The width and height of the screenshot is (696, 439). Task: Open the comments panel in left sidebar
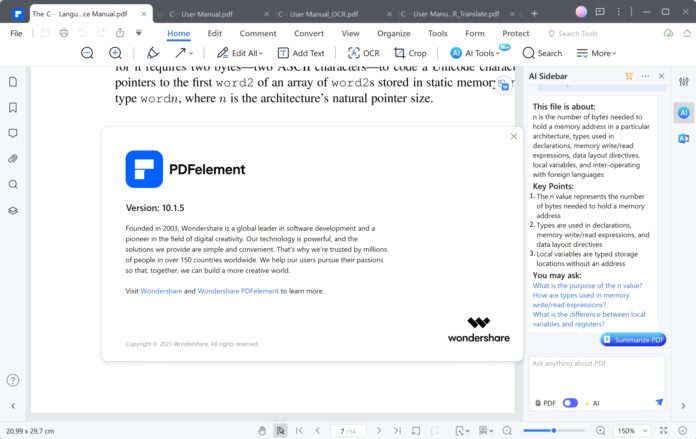coord(13,133)
